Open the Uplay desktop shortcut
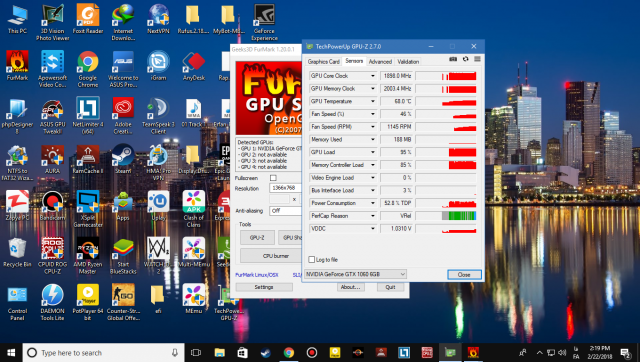 158,205
